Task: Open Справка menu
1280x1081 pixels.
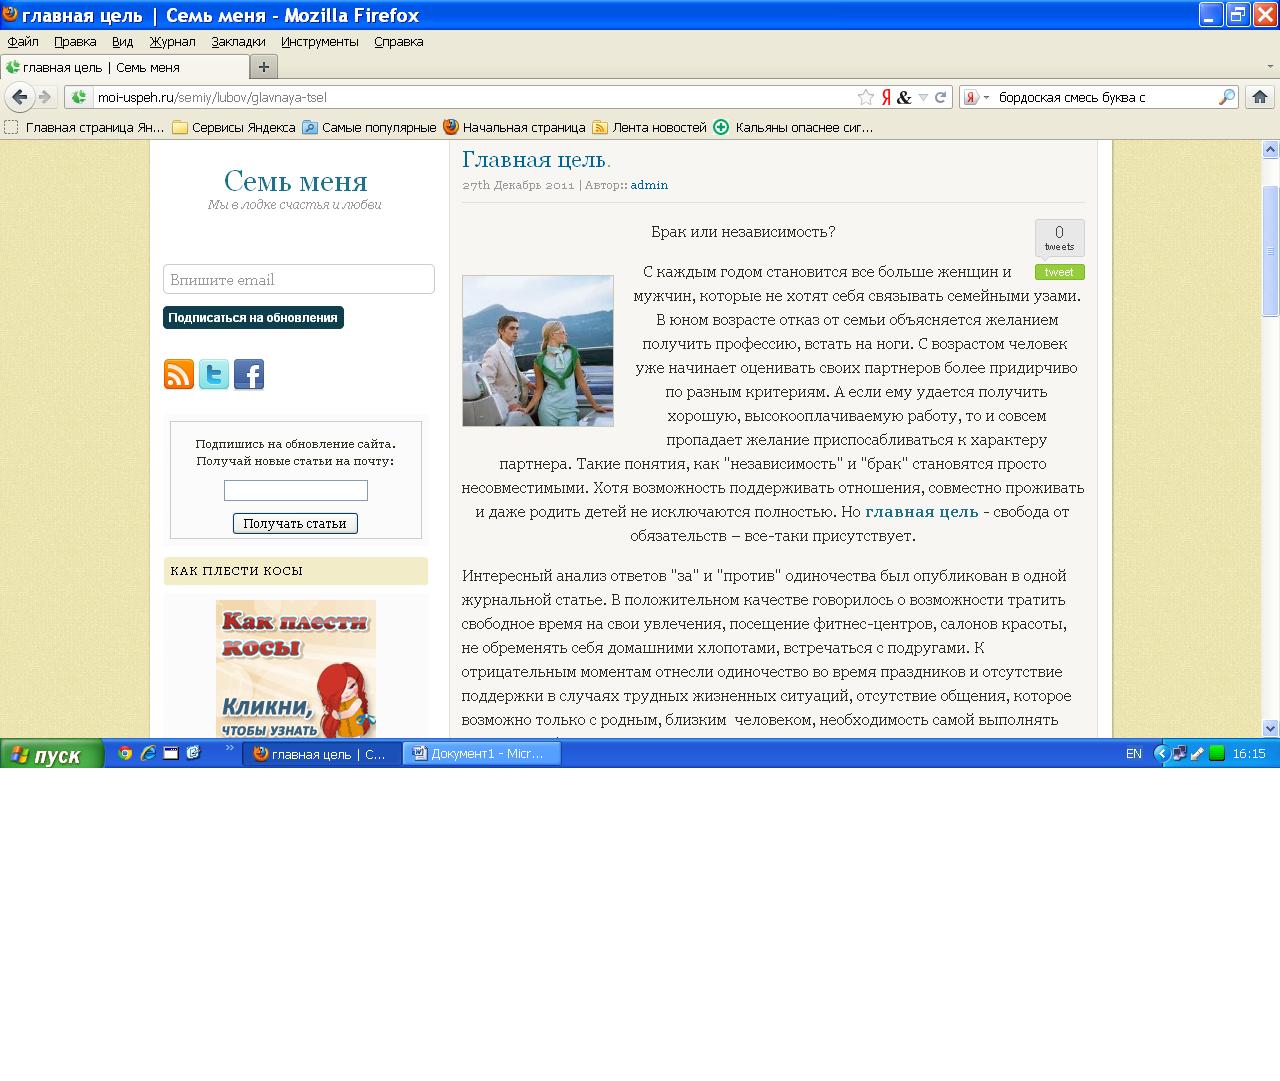Action: pos(398,42)
